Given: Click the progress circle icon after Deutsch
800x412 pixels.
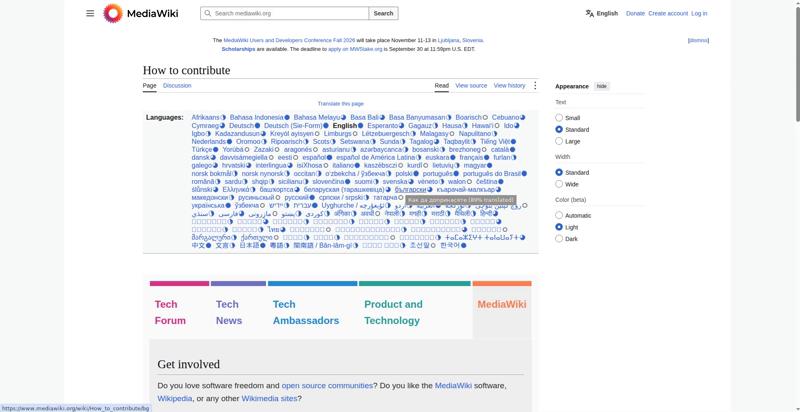Looking at the screenshot, I should coord(257,125).
